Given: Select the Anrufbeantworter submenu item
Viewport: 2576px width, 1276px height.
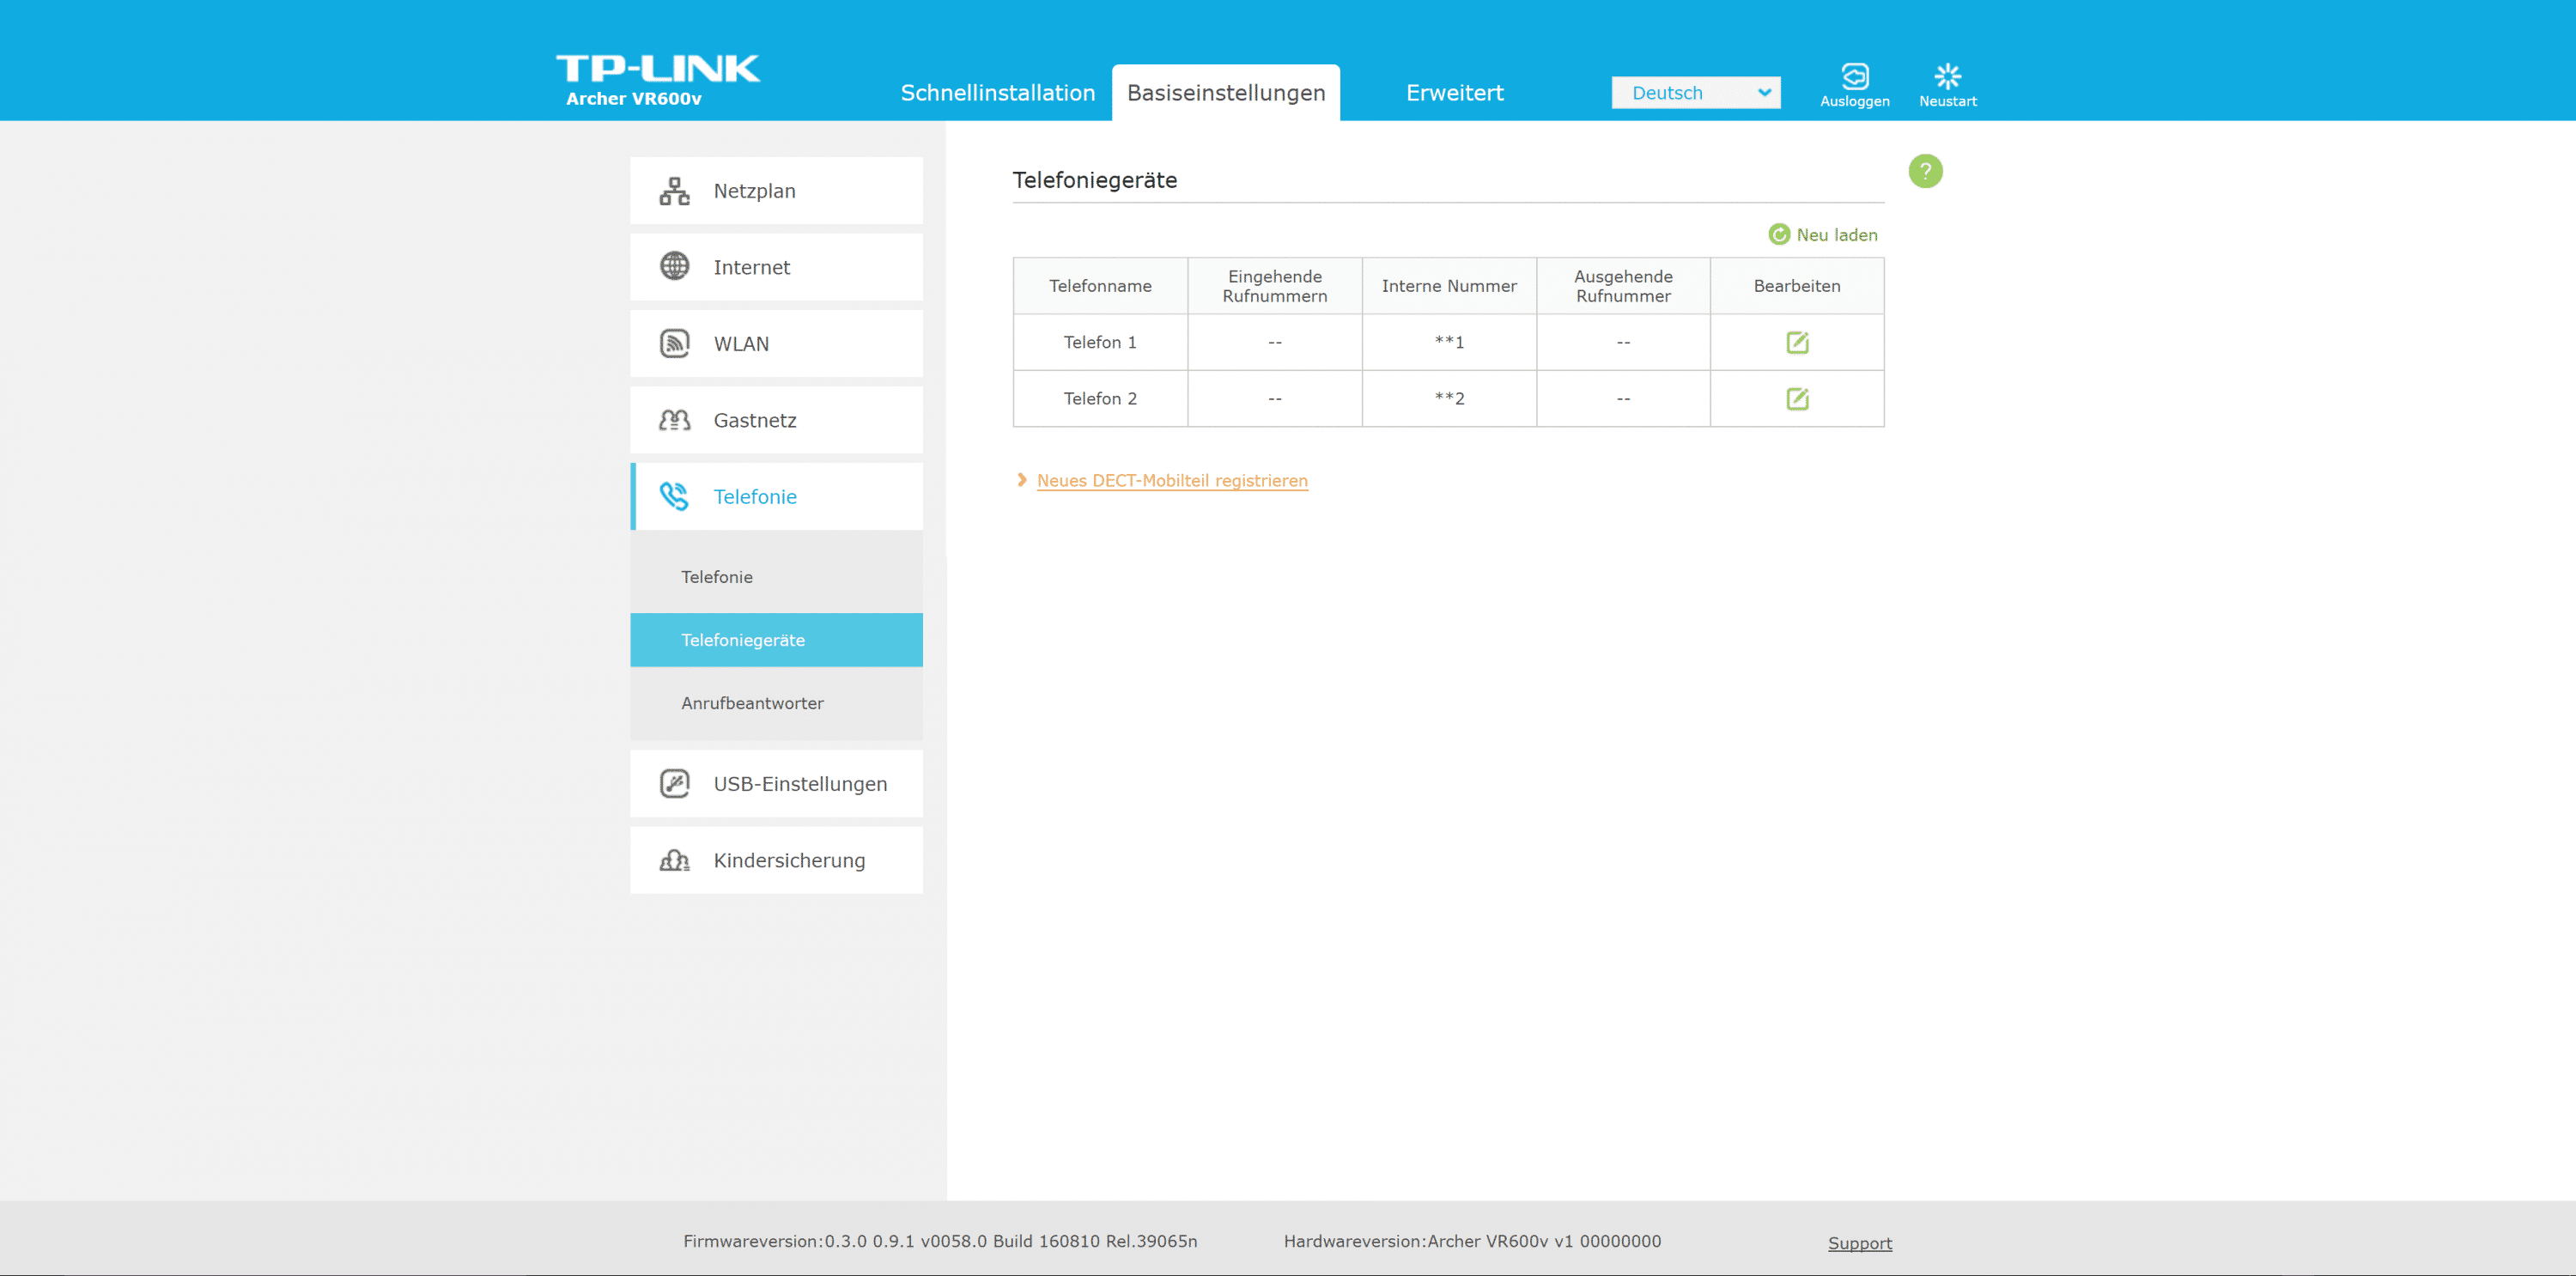Looking at the screenshot, I should 752,703.
